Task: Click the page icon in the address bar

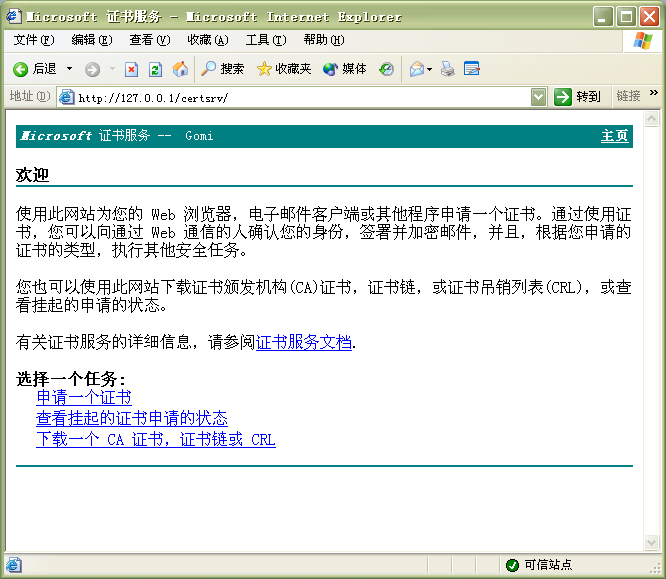Action: (x=66, y=97)
